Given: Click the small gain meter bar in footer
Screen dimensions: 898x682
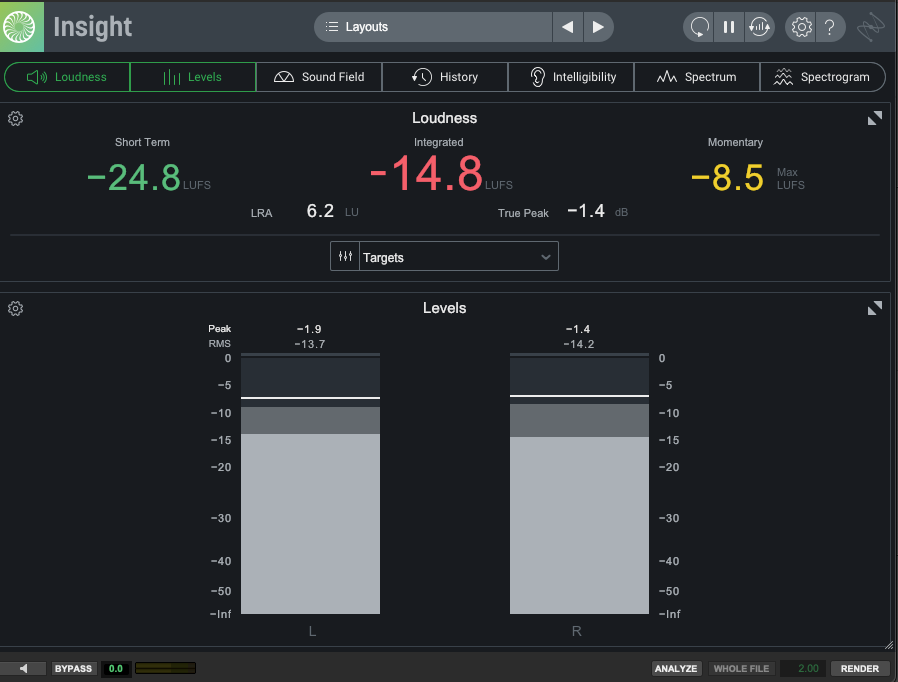Looking at the screenshot, I should click(166, 668).
